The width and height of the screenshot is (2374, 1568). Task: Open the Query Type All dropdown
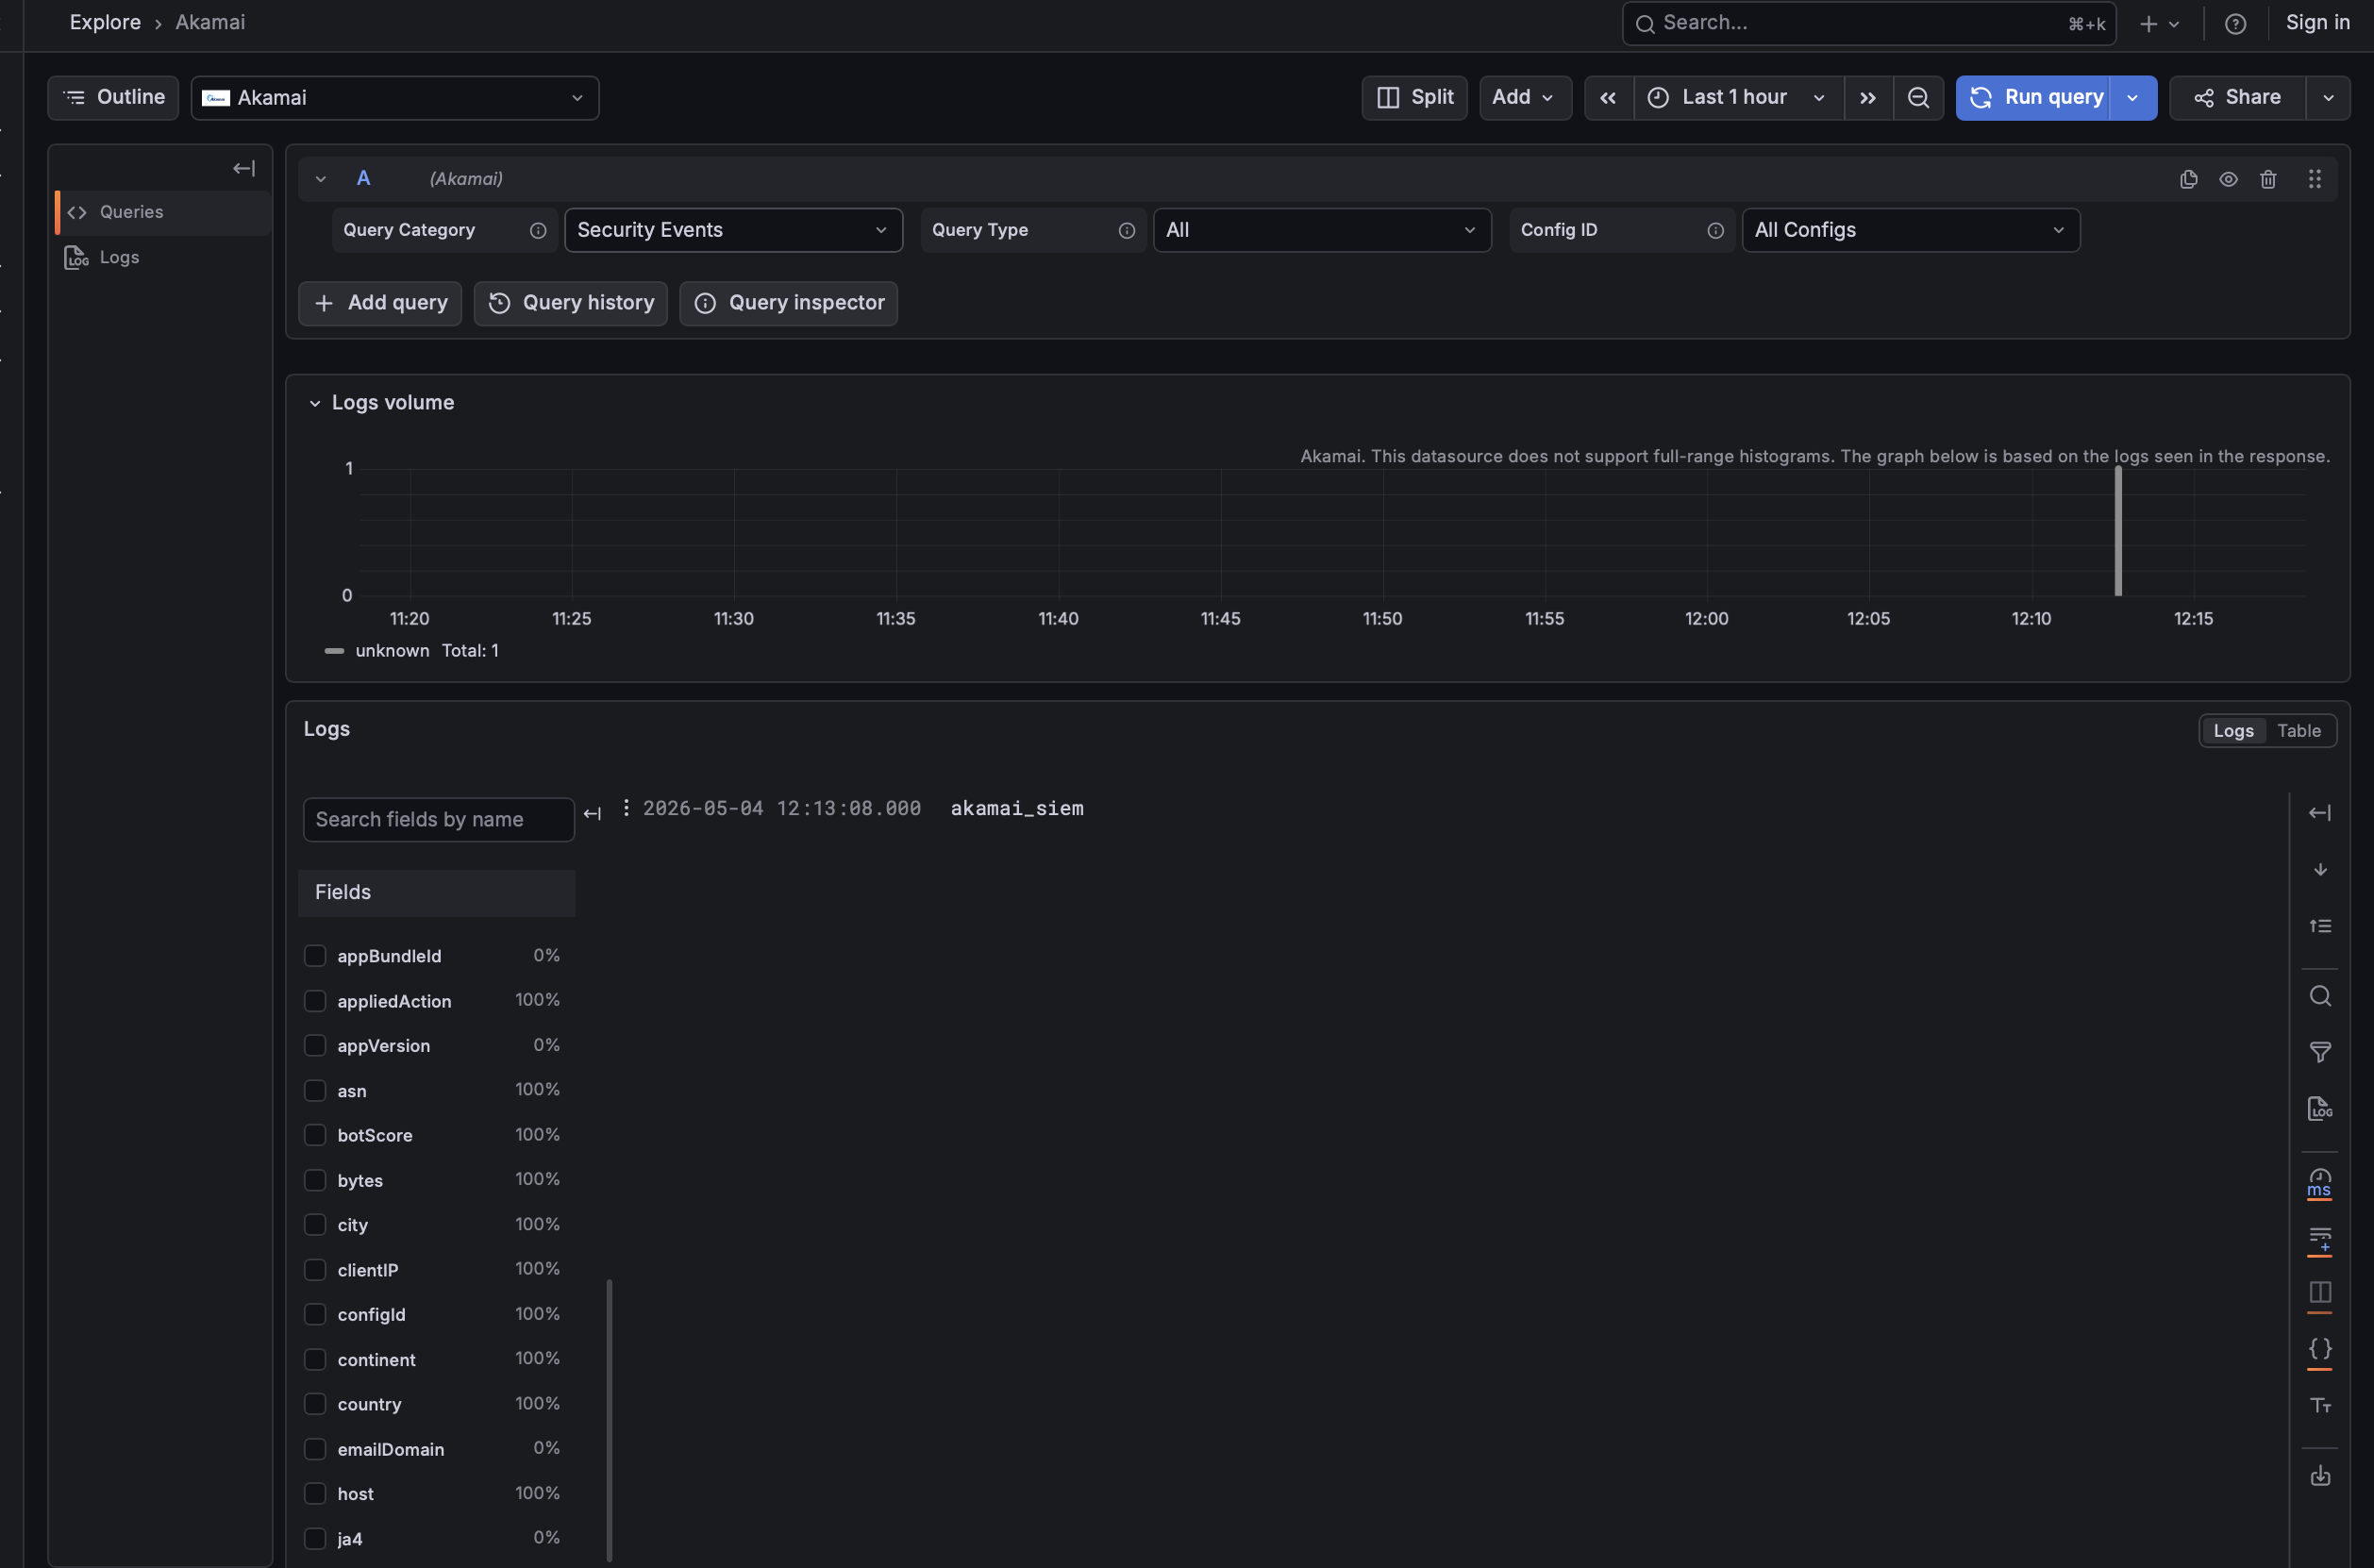(x=1322, y=231)
